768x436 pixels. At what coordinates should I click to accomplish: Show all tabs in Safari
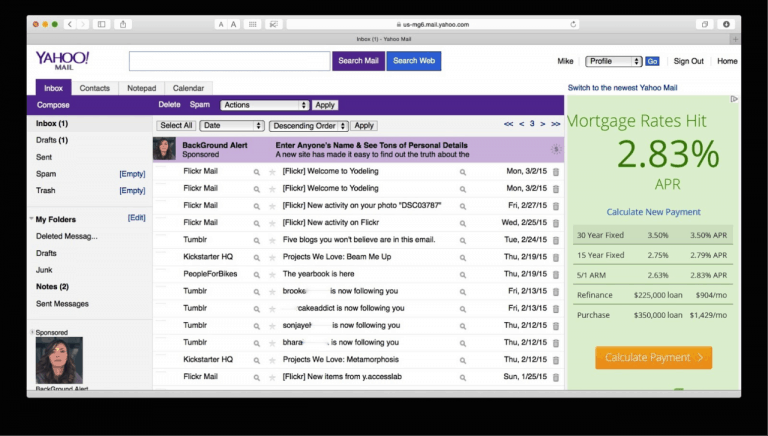tap(704, 24)
